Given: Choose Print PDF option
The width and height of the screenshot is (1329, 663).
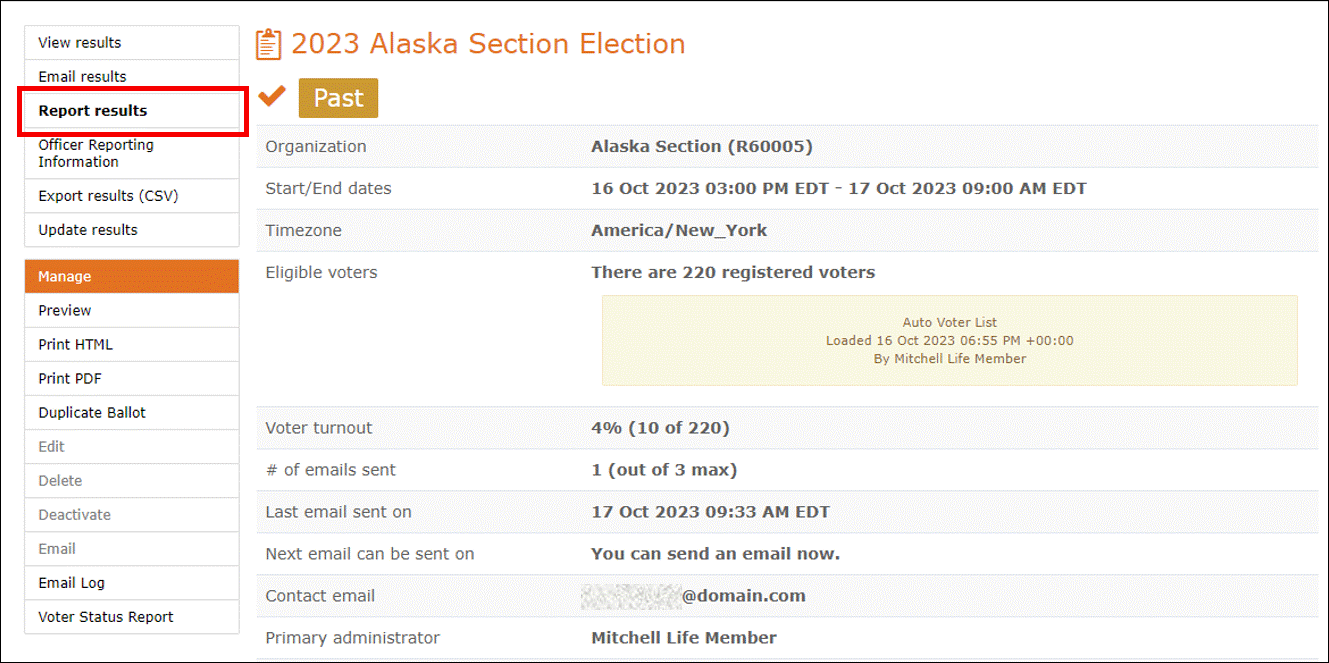Looking at the screenshot, I should (132, 379).
